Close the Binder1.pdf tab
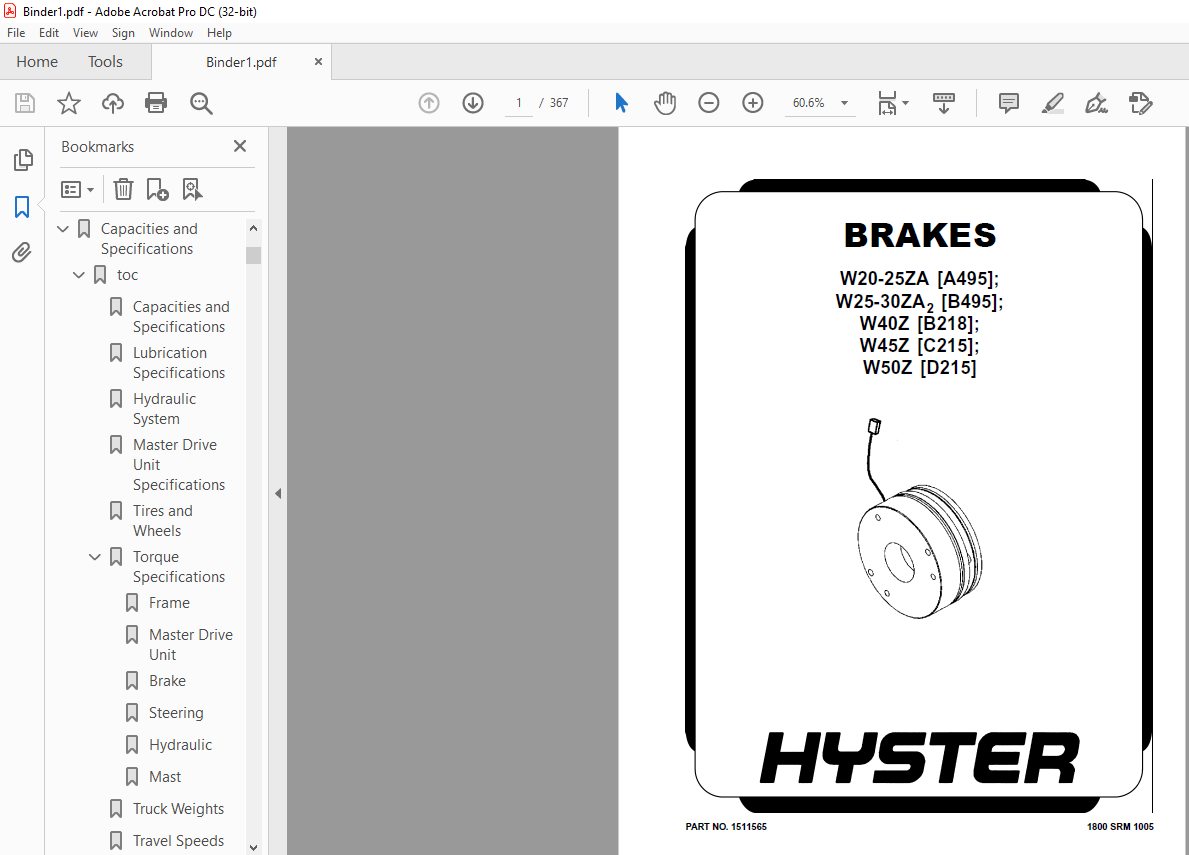The width and height of the screenshot is (1189, 855). point(318,61)
